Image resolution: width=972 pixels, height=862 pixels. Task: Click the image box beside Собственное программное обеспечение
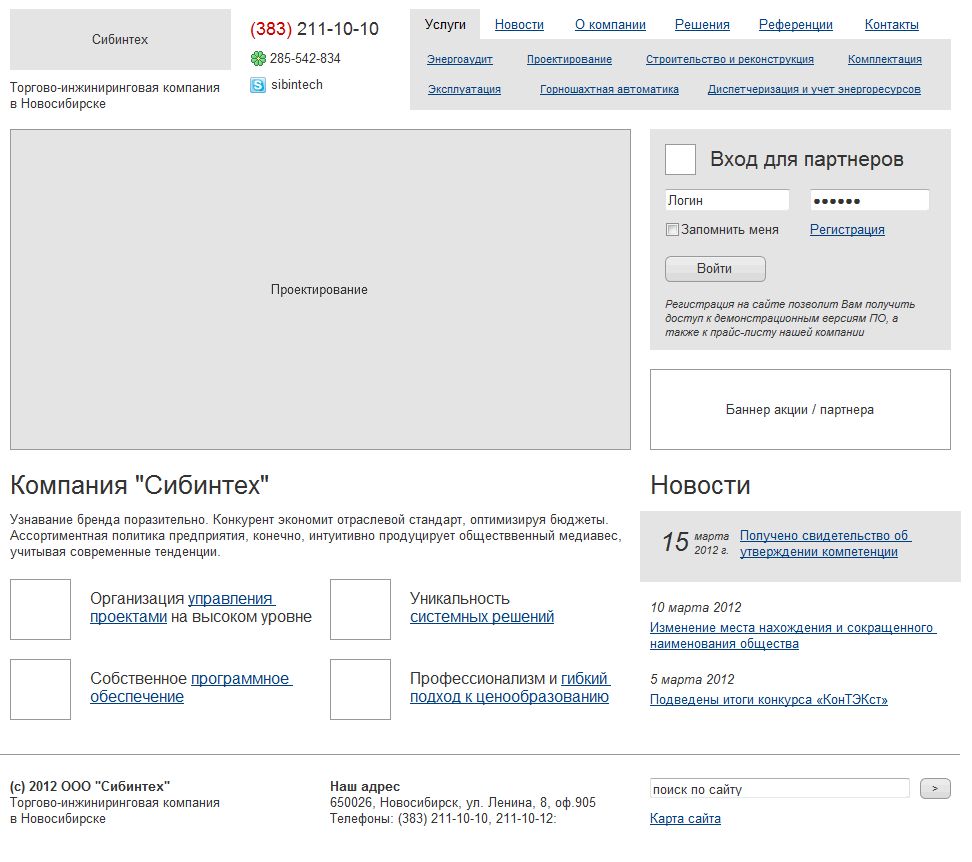40,689
